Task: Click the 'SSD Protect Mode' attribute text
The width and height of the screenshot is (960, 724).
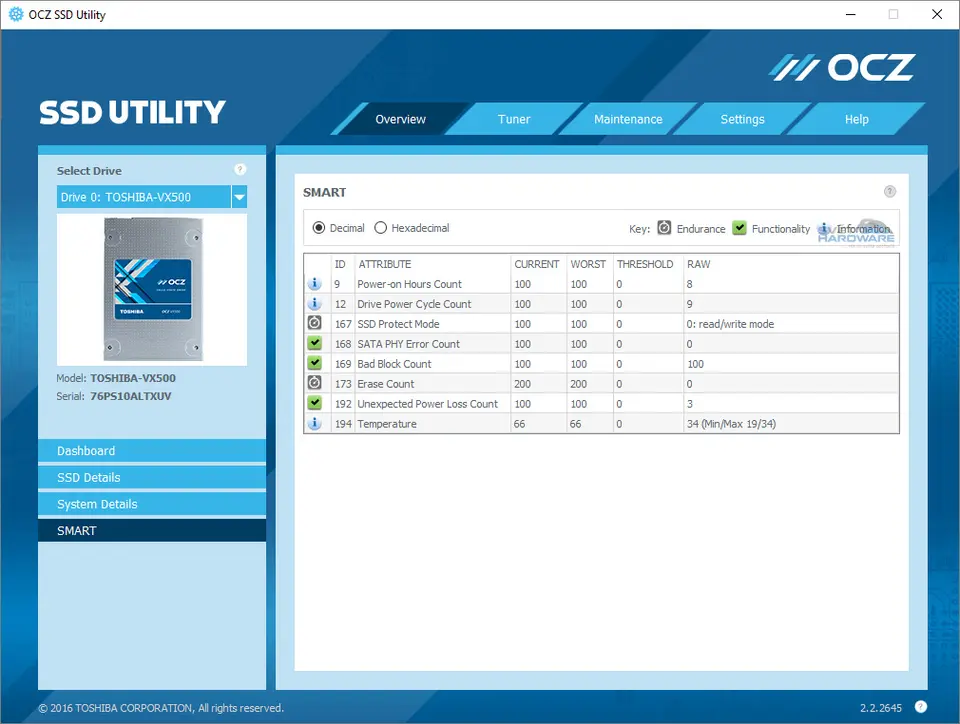Action: click(x=399, y=324)
